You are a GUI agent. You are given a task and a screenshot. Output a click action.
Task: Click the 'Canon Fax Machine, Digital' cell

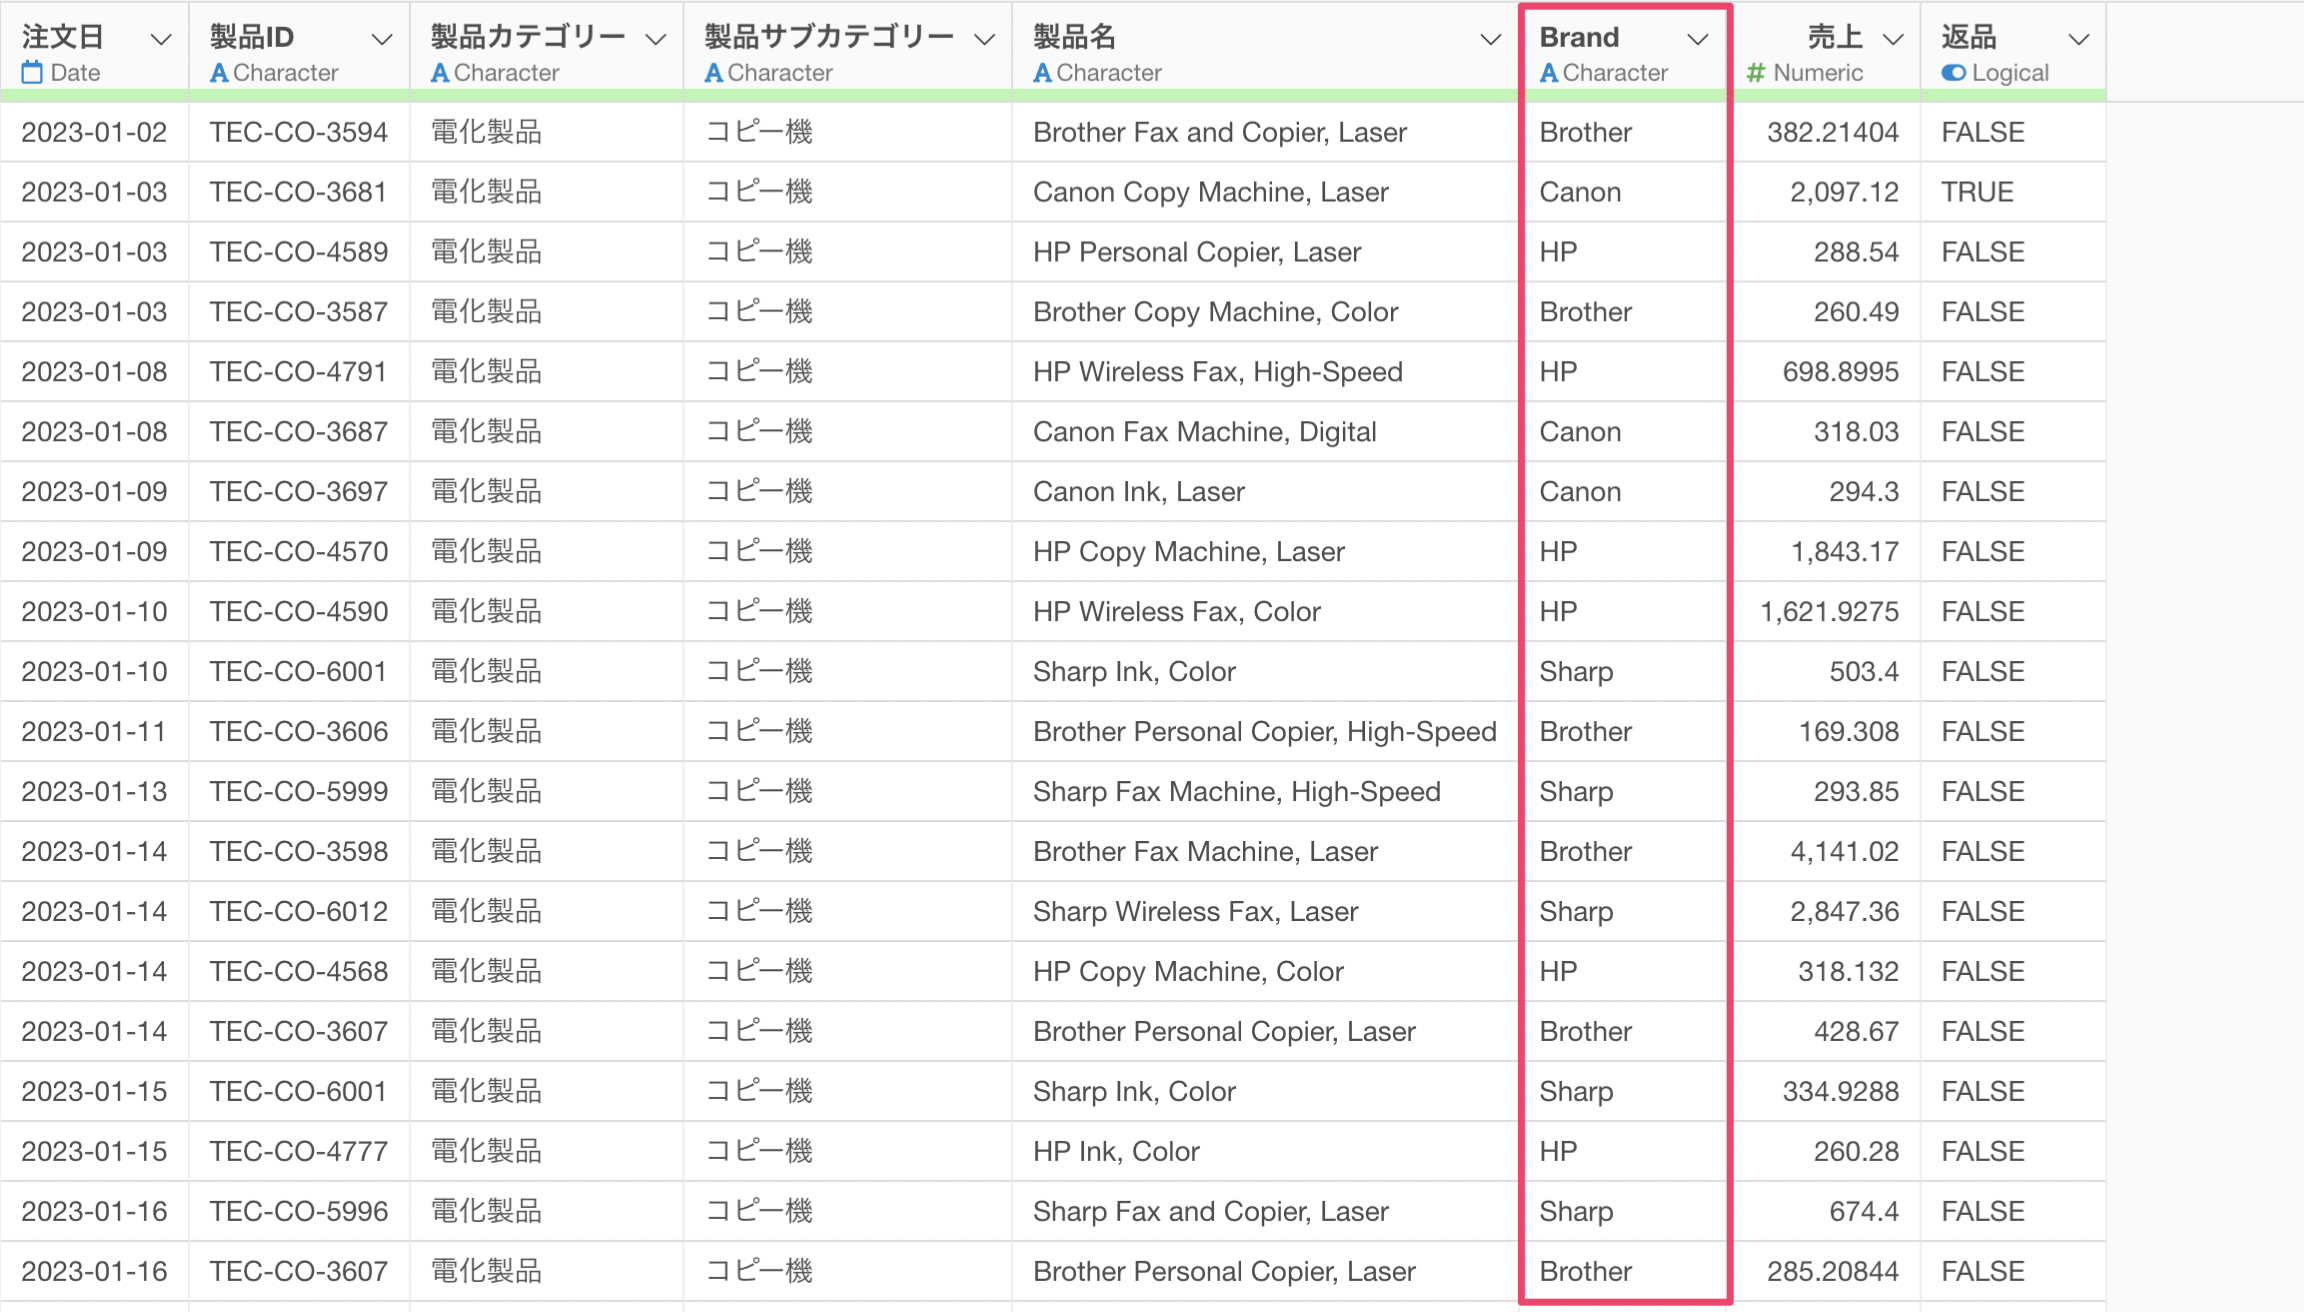point(1265,432)
